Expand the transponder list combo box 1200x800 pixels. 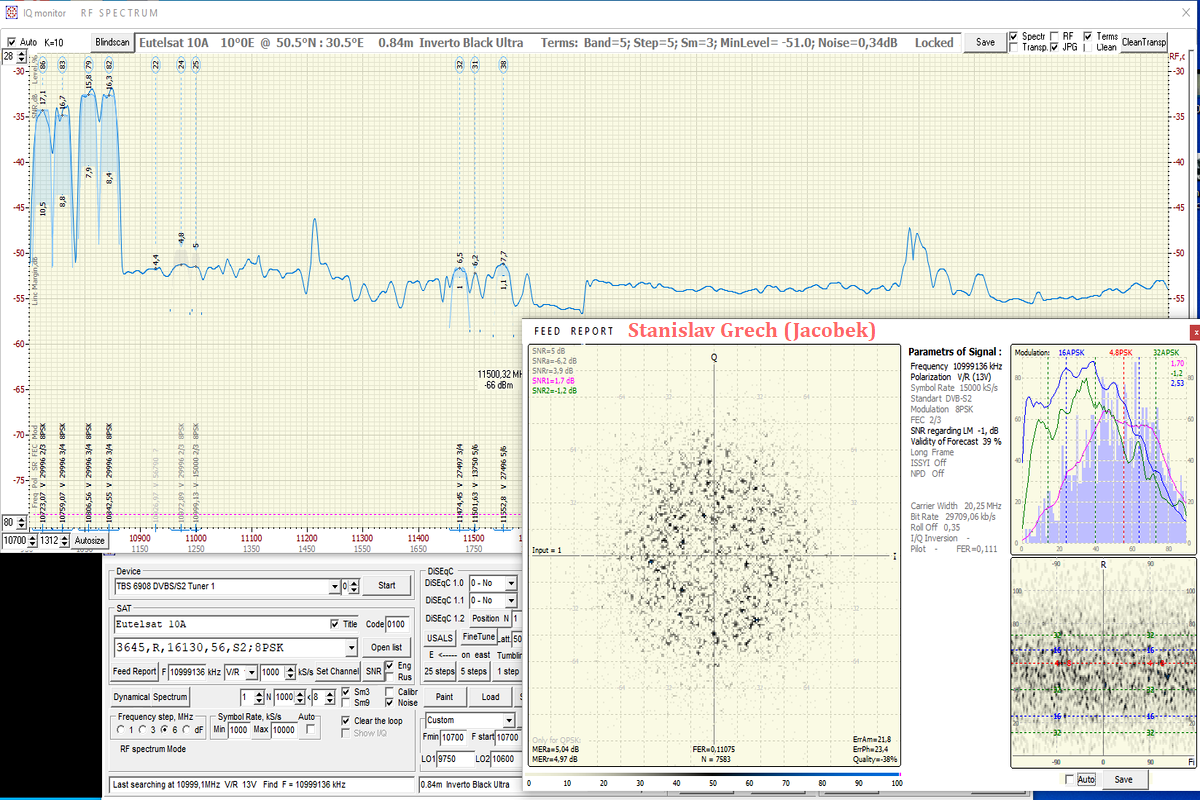(x=350, y=647)
